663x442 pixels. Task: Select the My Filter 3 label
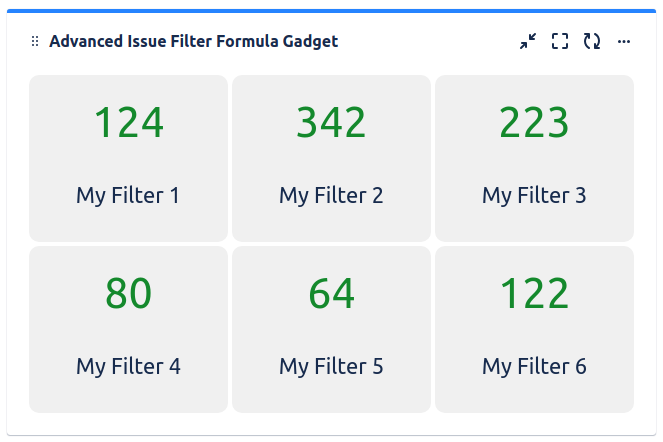[534, 195]
